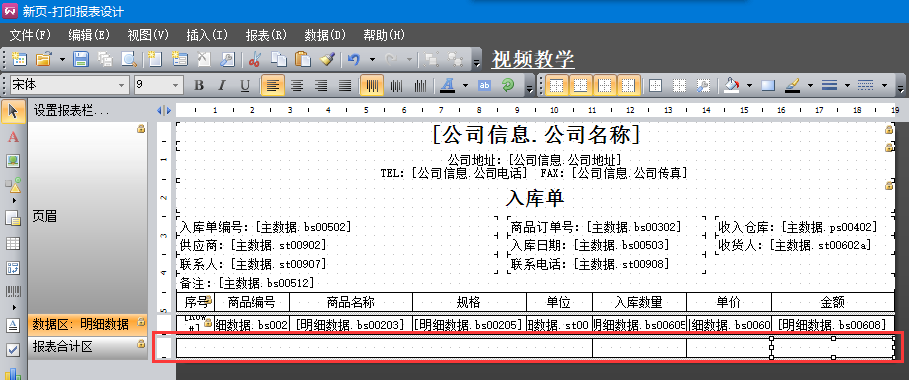Toggle Italic formatting
The image size is (909, 380).
[221, 86]
